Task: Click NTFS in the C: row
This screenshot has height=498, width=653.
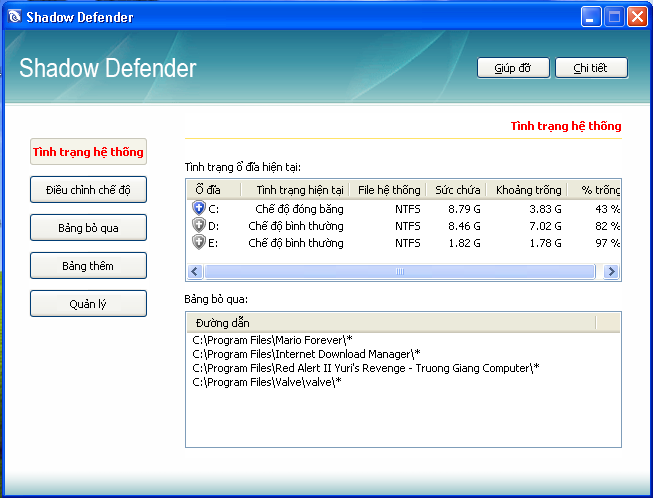Action: click(408, 209)
